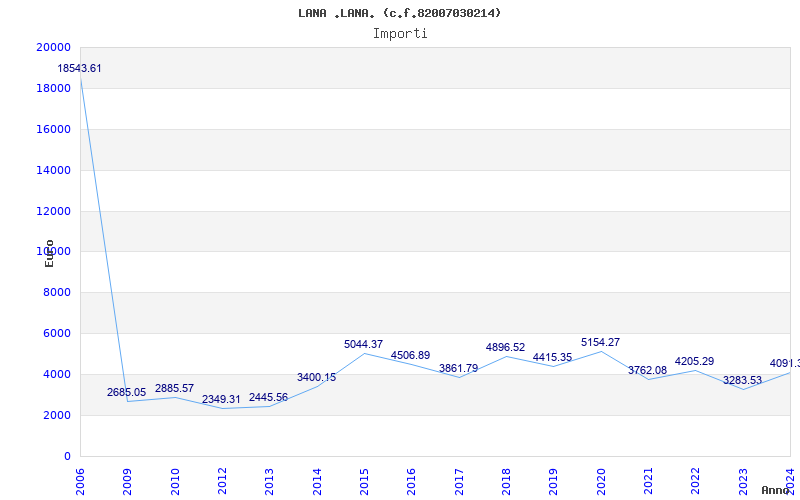Click the 3861.79 data label
This screenshot has height=500, width=800.
[x=458, y=368]
